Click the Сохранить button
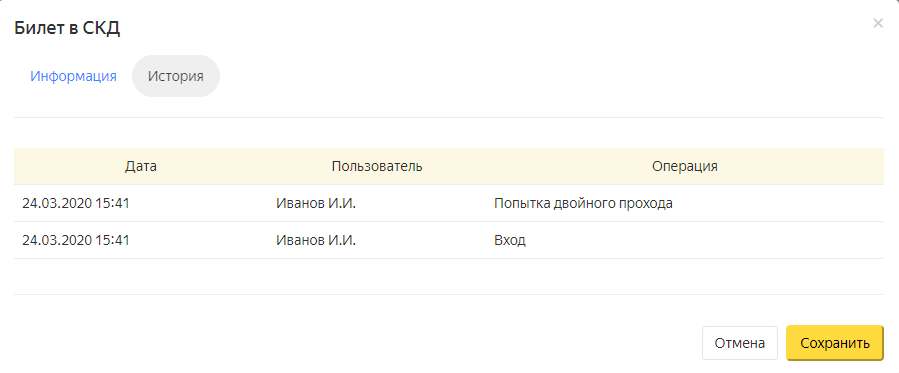899x373 pixels. [835, 343]
